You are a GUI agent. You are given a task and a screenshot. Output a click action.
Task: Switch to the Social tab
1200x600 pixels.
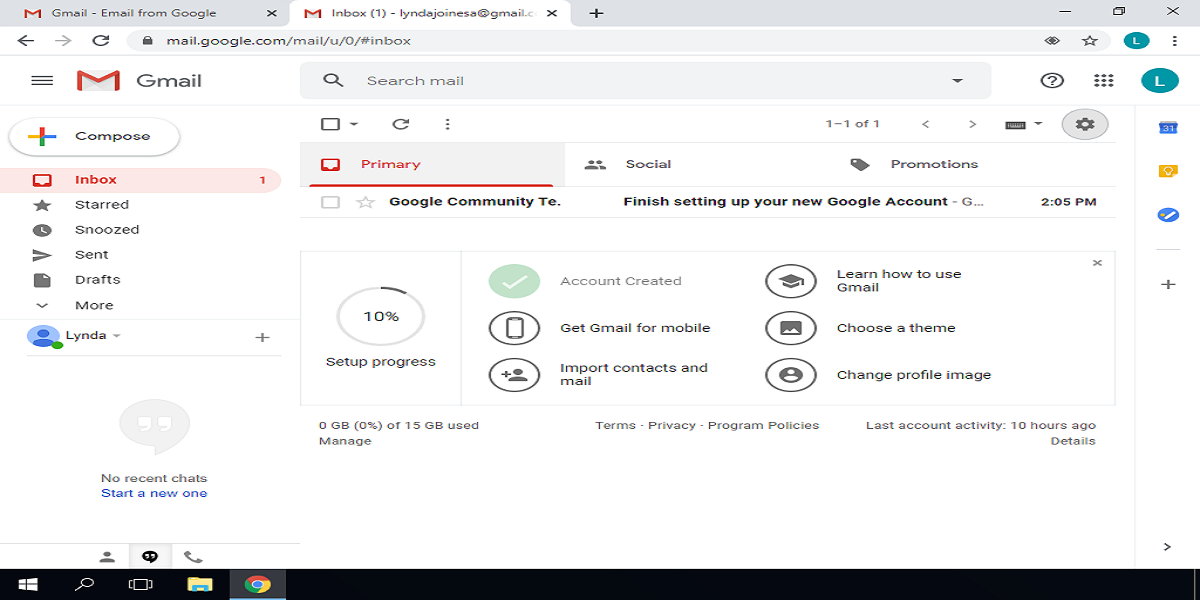[x=697, y=164]
